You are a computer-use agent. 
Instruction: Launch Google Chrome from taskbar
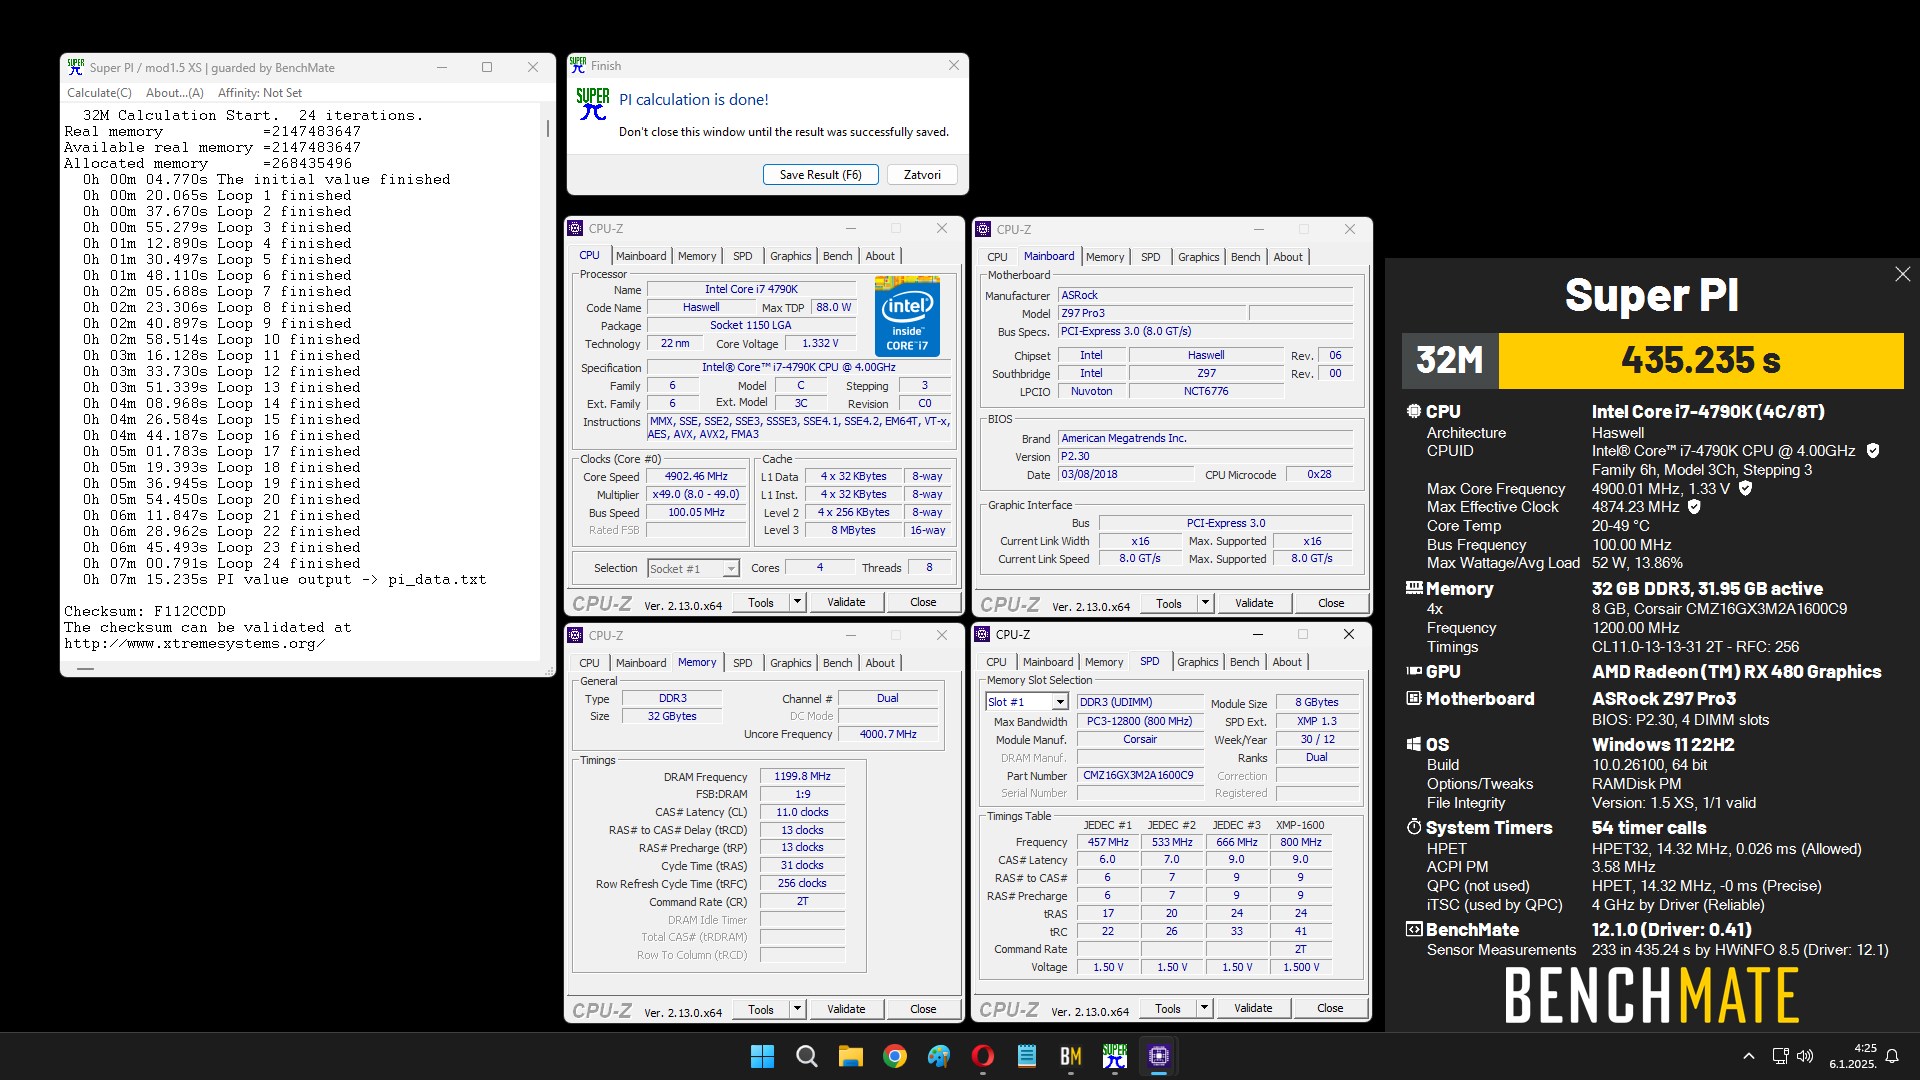coord(895,1056)
